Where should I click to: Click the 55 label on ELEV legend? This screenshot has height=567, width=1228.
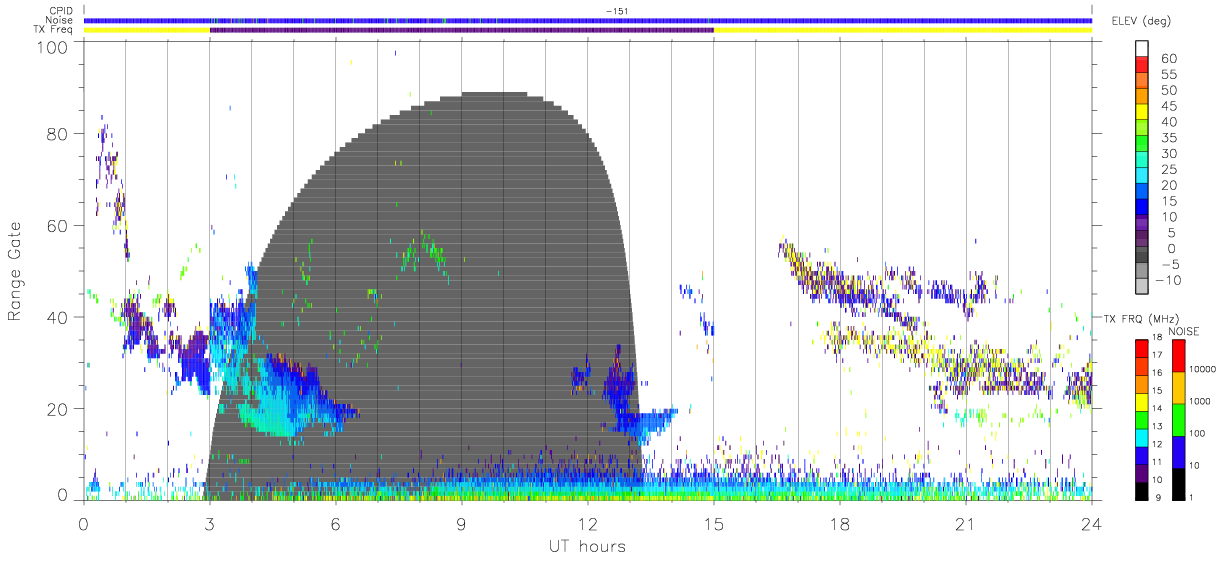[x=1169, y=74]
